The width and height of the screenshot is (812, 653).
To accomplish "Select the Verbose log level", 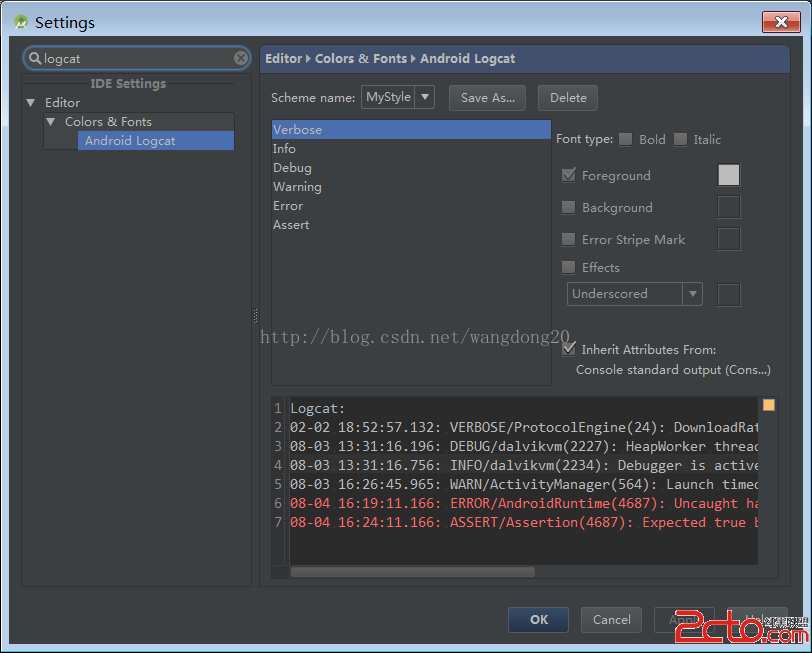I will click(411, 129).
